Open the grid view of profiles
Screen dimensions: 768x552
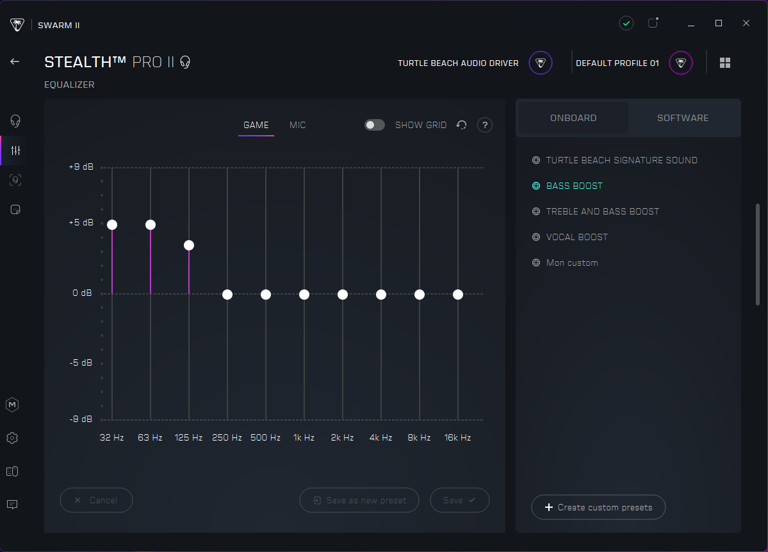(725, 63)
